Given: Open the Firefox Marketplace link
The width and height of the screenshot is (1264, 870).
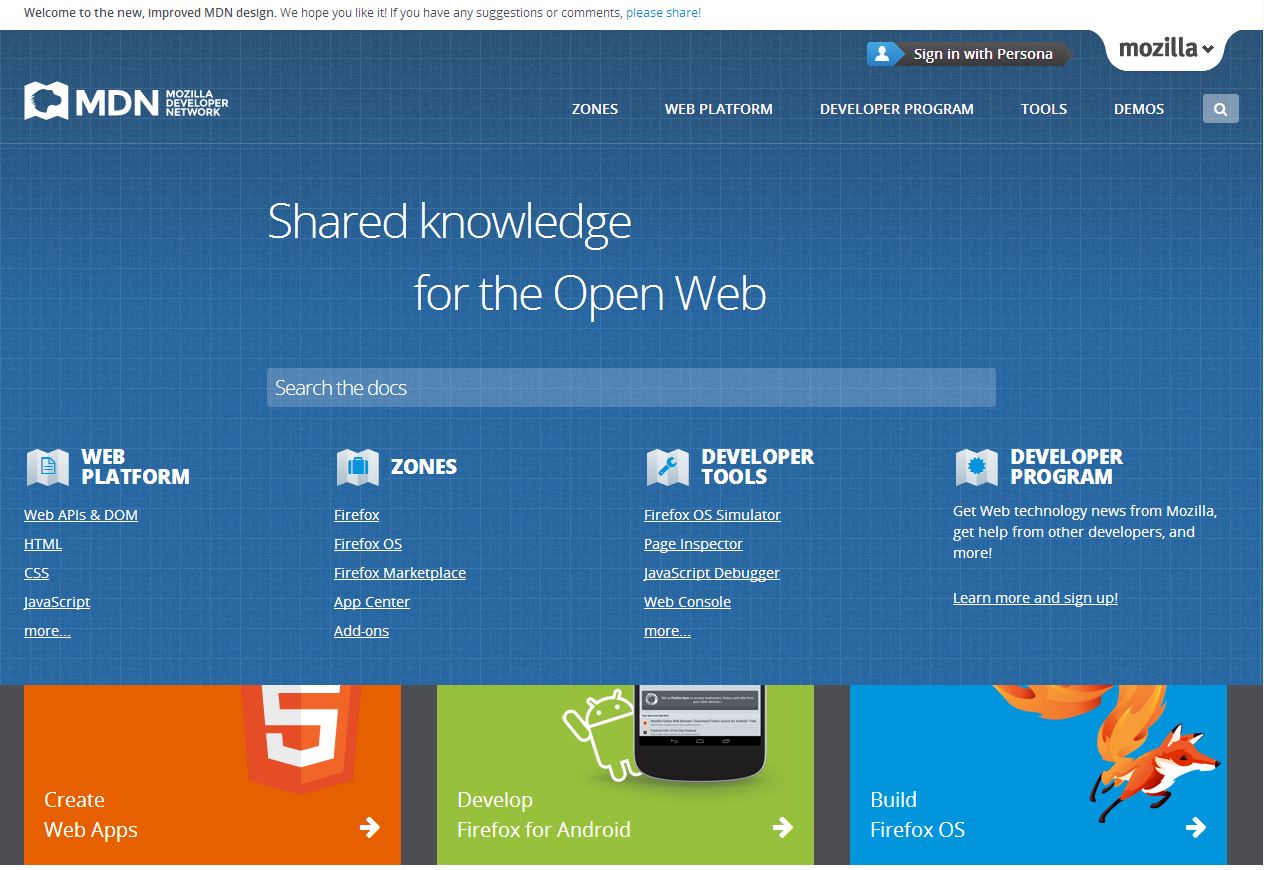Looking at the screenshot, I should (x=400, y=573).
